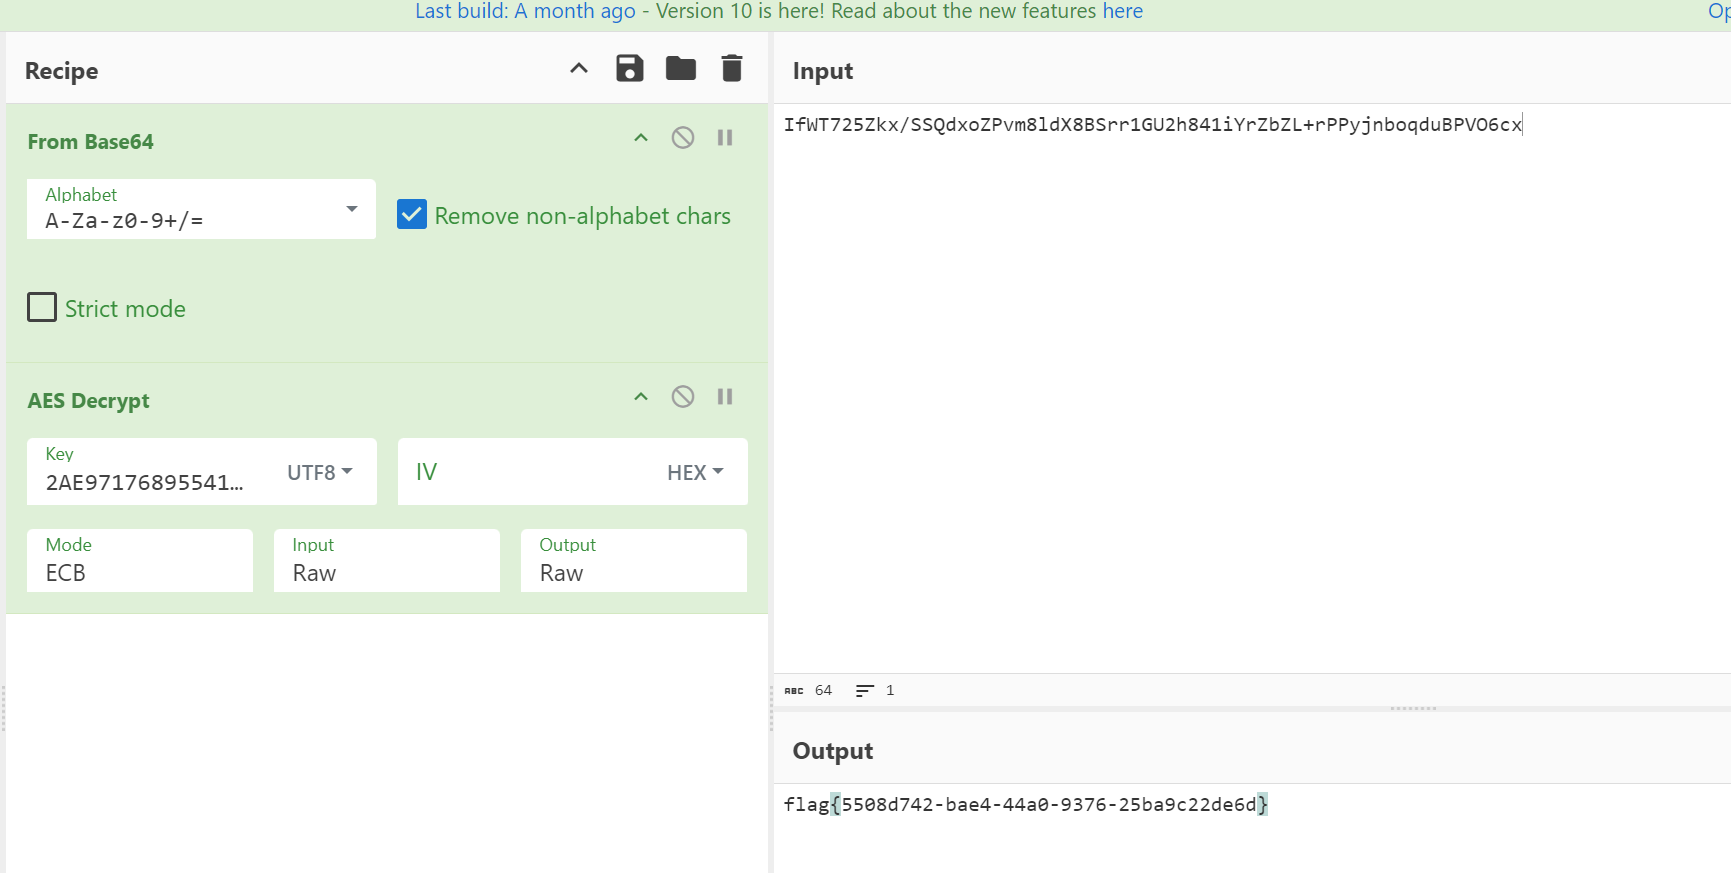Enable the Strict mode checkbox

42,307
